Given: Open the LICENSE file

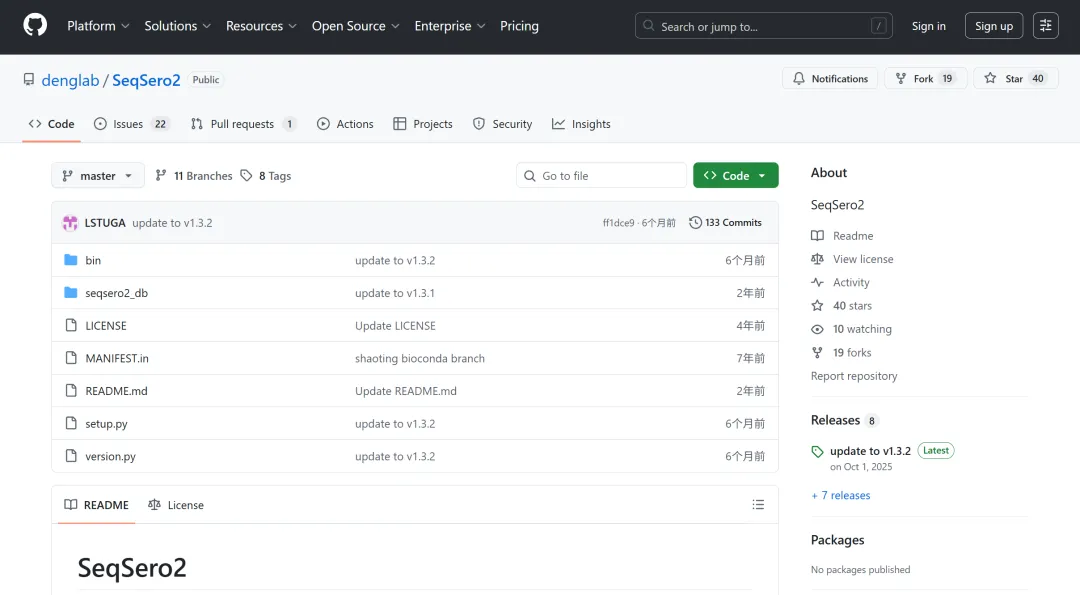Looking at the screenshot, I should 106,326.
